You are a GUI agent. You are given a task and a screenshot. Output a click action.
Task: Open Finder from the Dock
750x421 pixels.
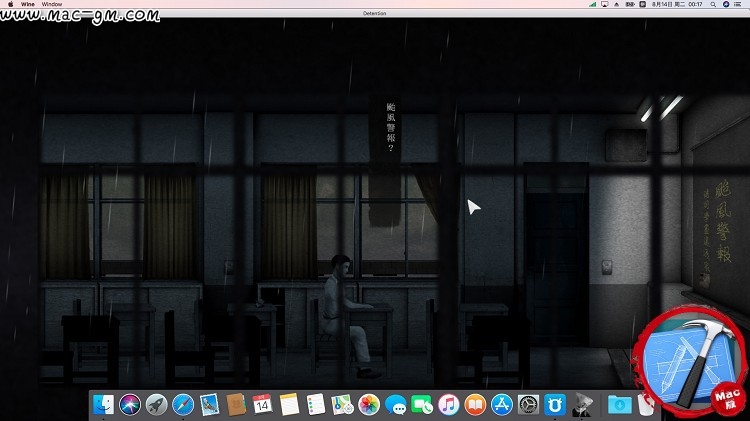click(103, 405)
